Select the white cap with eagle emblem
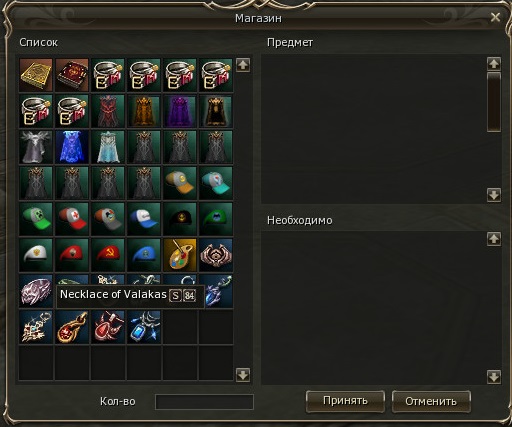The width and height of the screenshot is (512, 427). coord(36,255)
